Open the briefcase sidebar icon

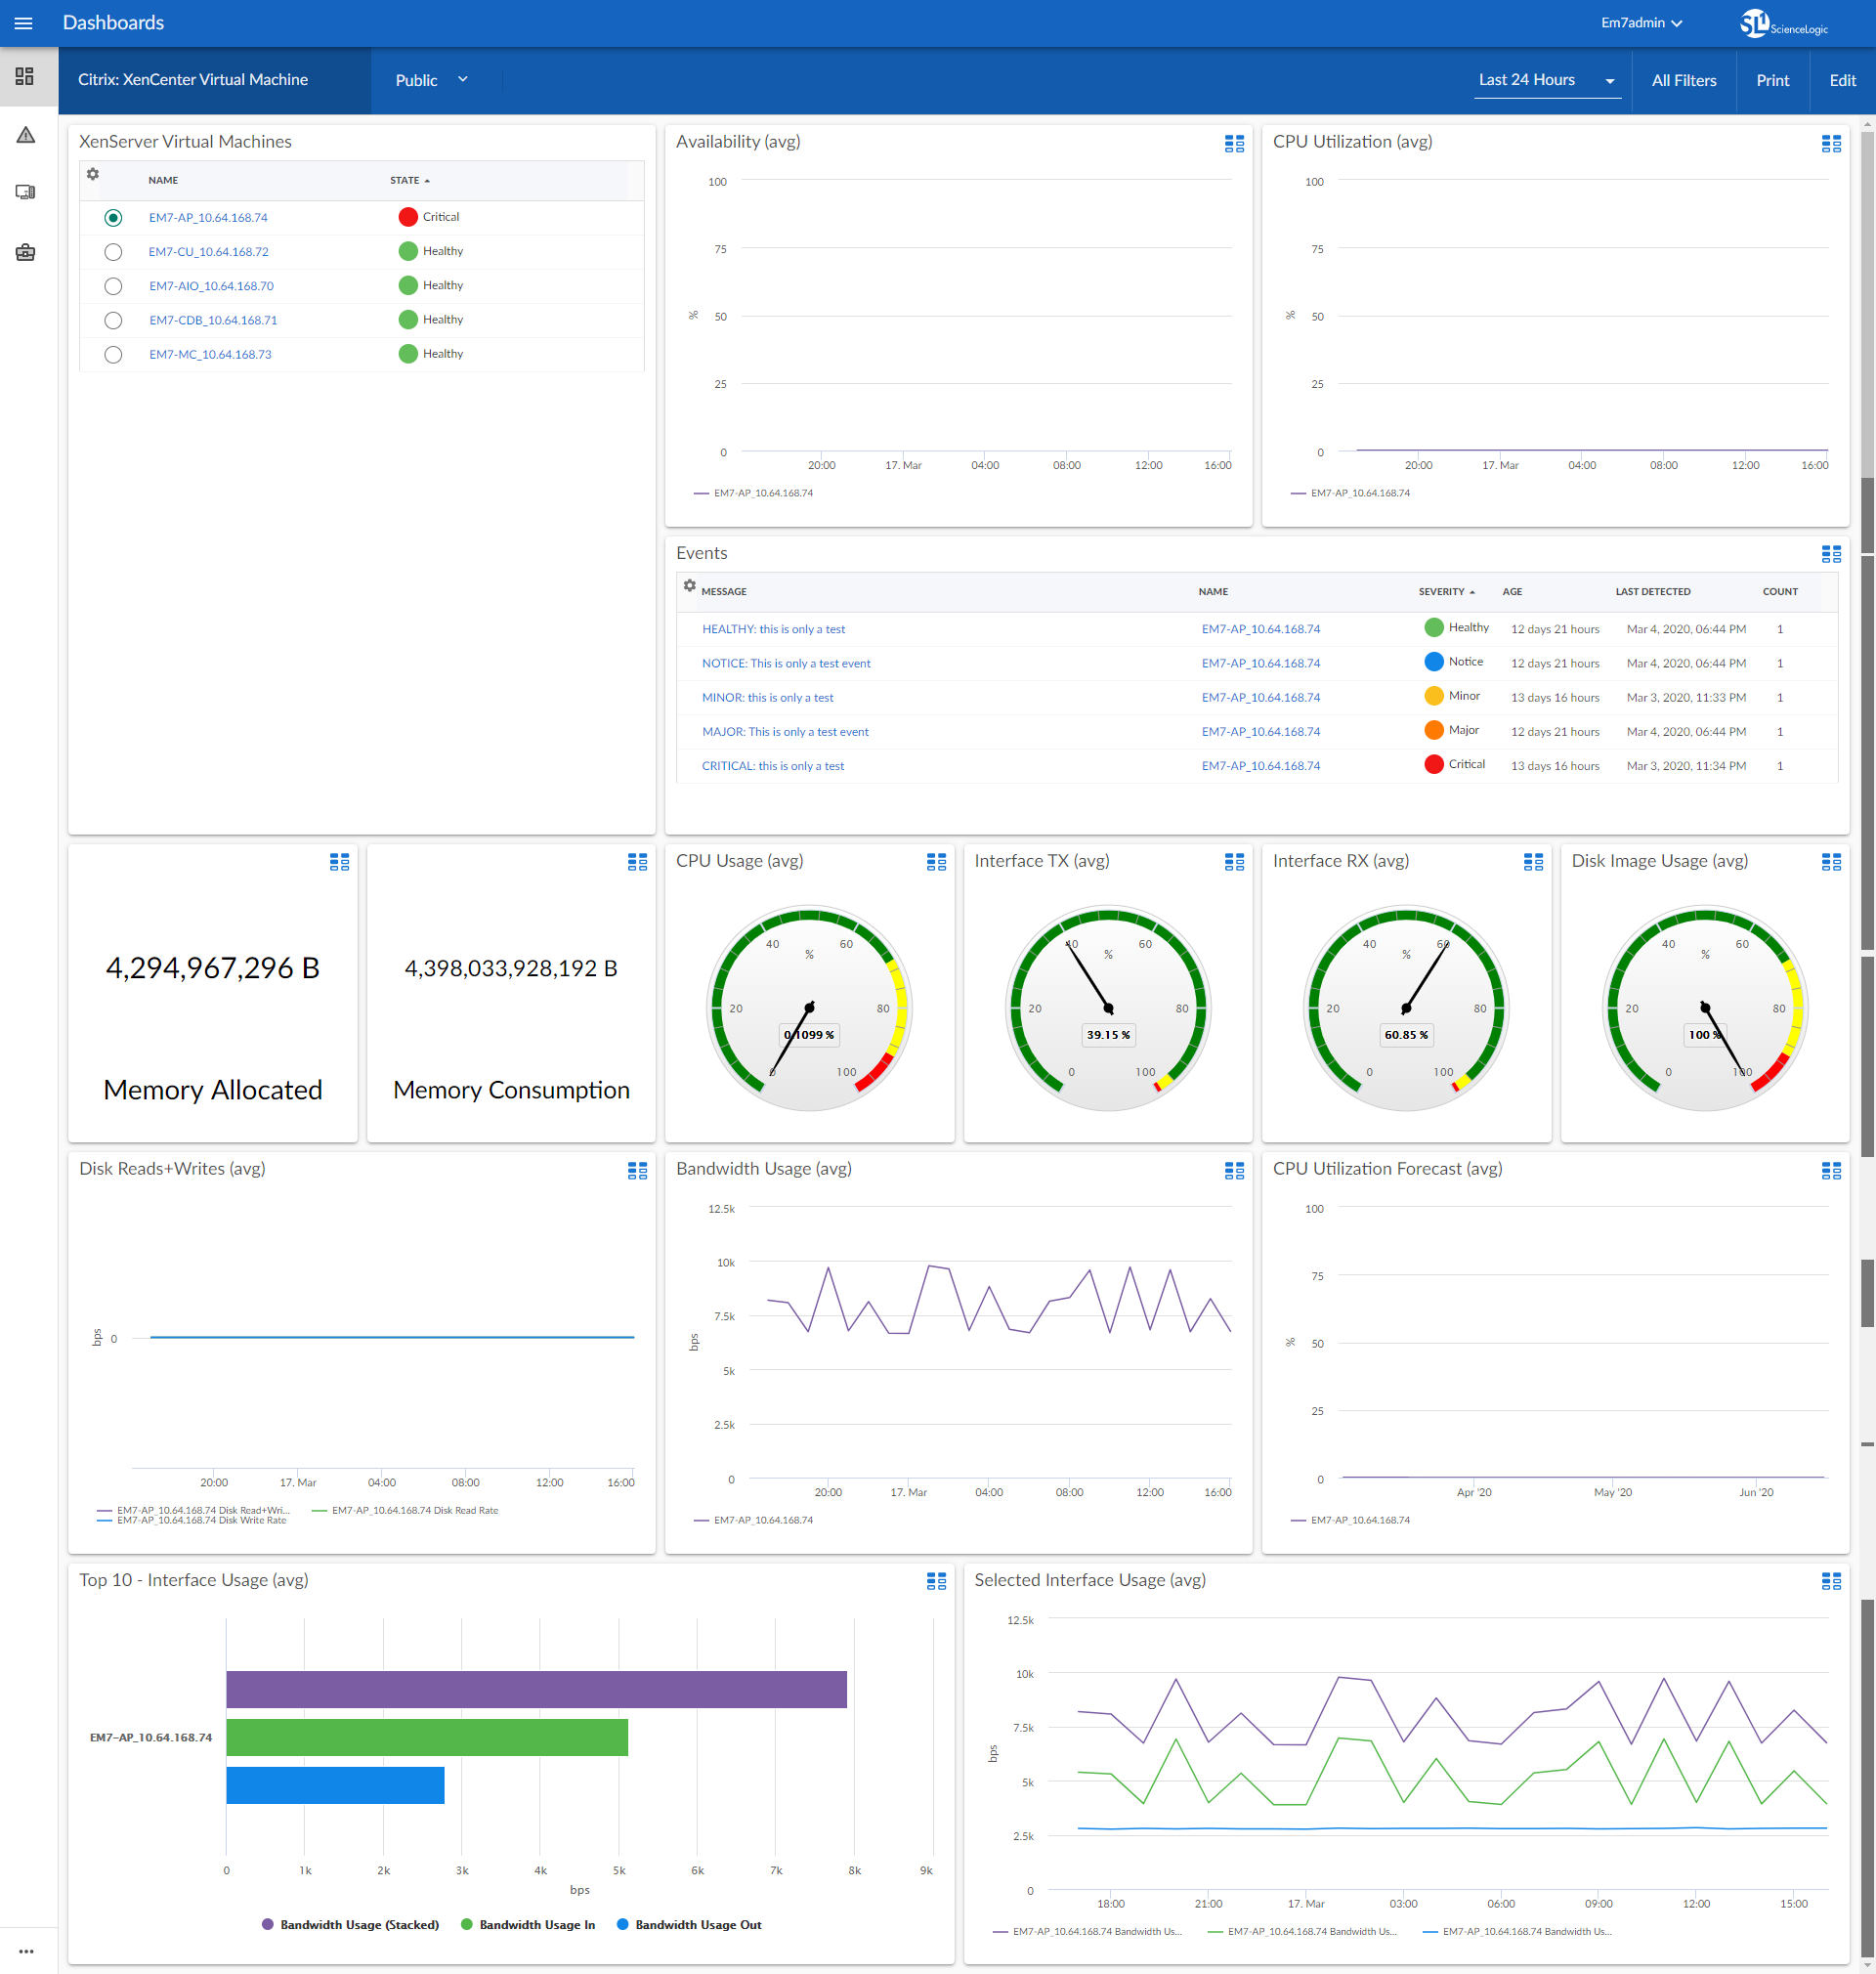pos(25,253)
